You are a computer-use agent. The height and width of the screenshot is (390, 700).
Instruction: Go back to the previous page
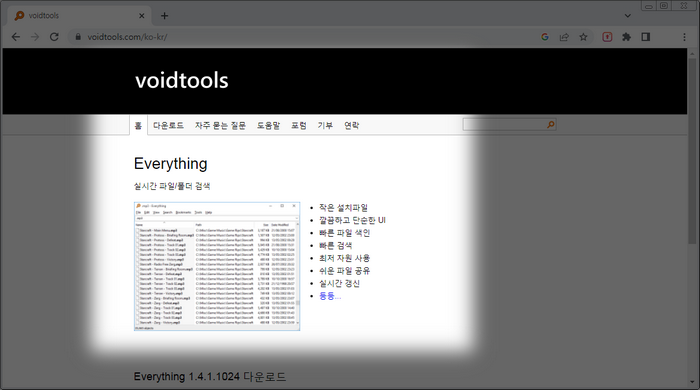16,37
